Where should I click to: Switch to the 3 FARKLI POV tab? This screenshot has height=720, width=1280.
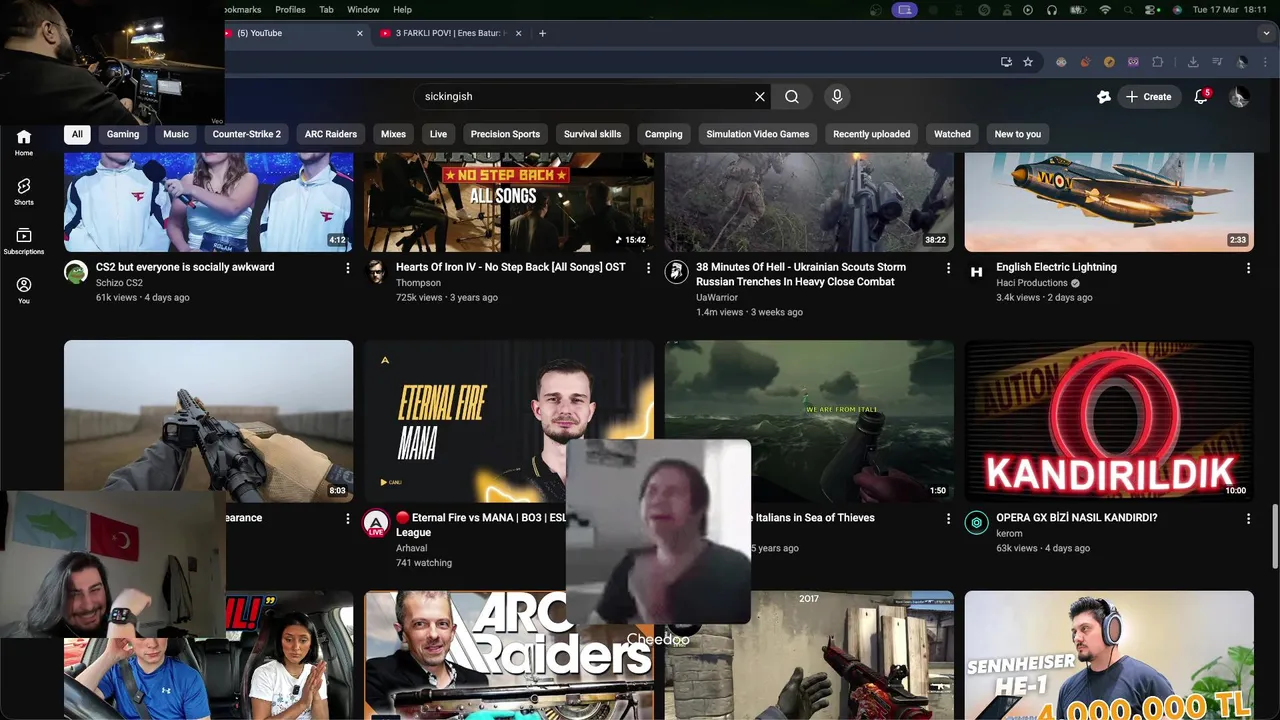coord(450,33)
